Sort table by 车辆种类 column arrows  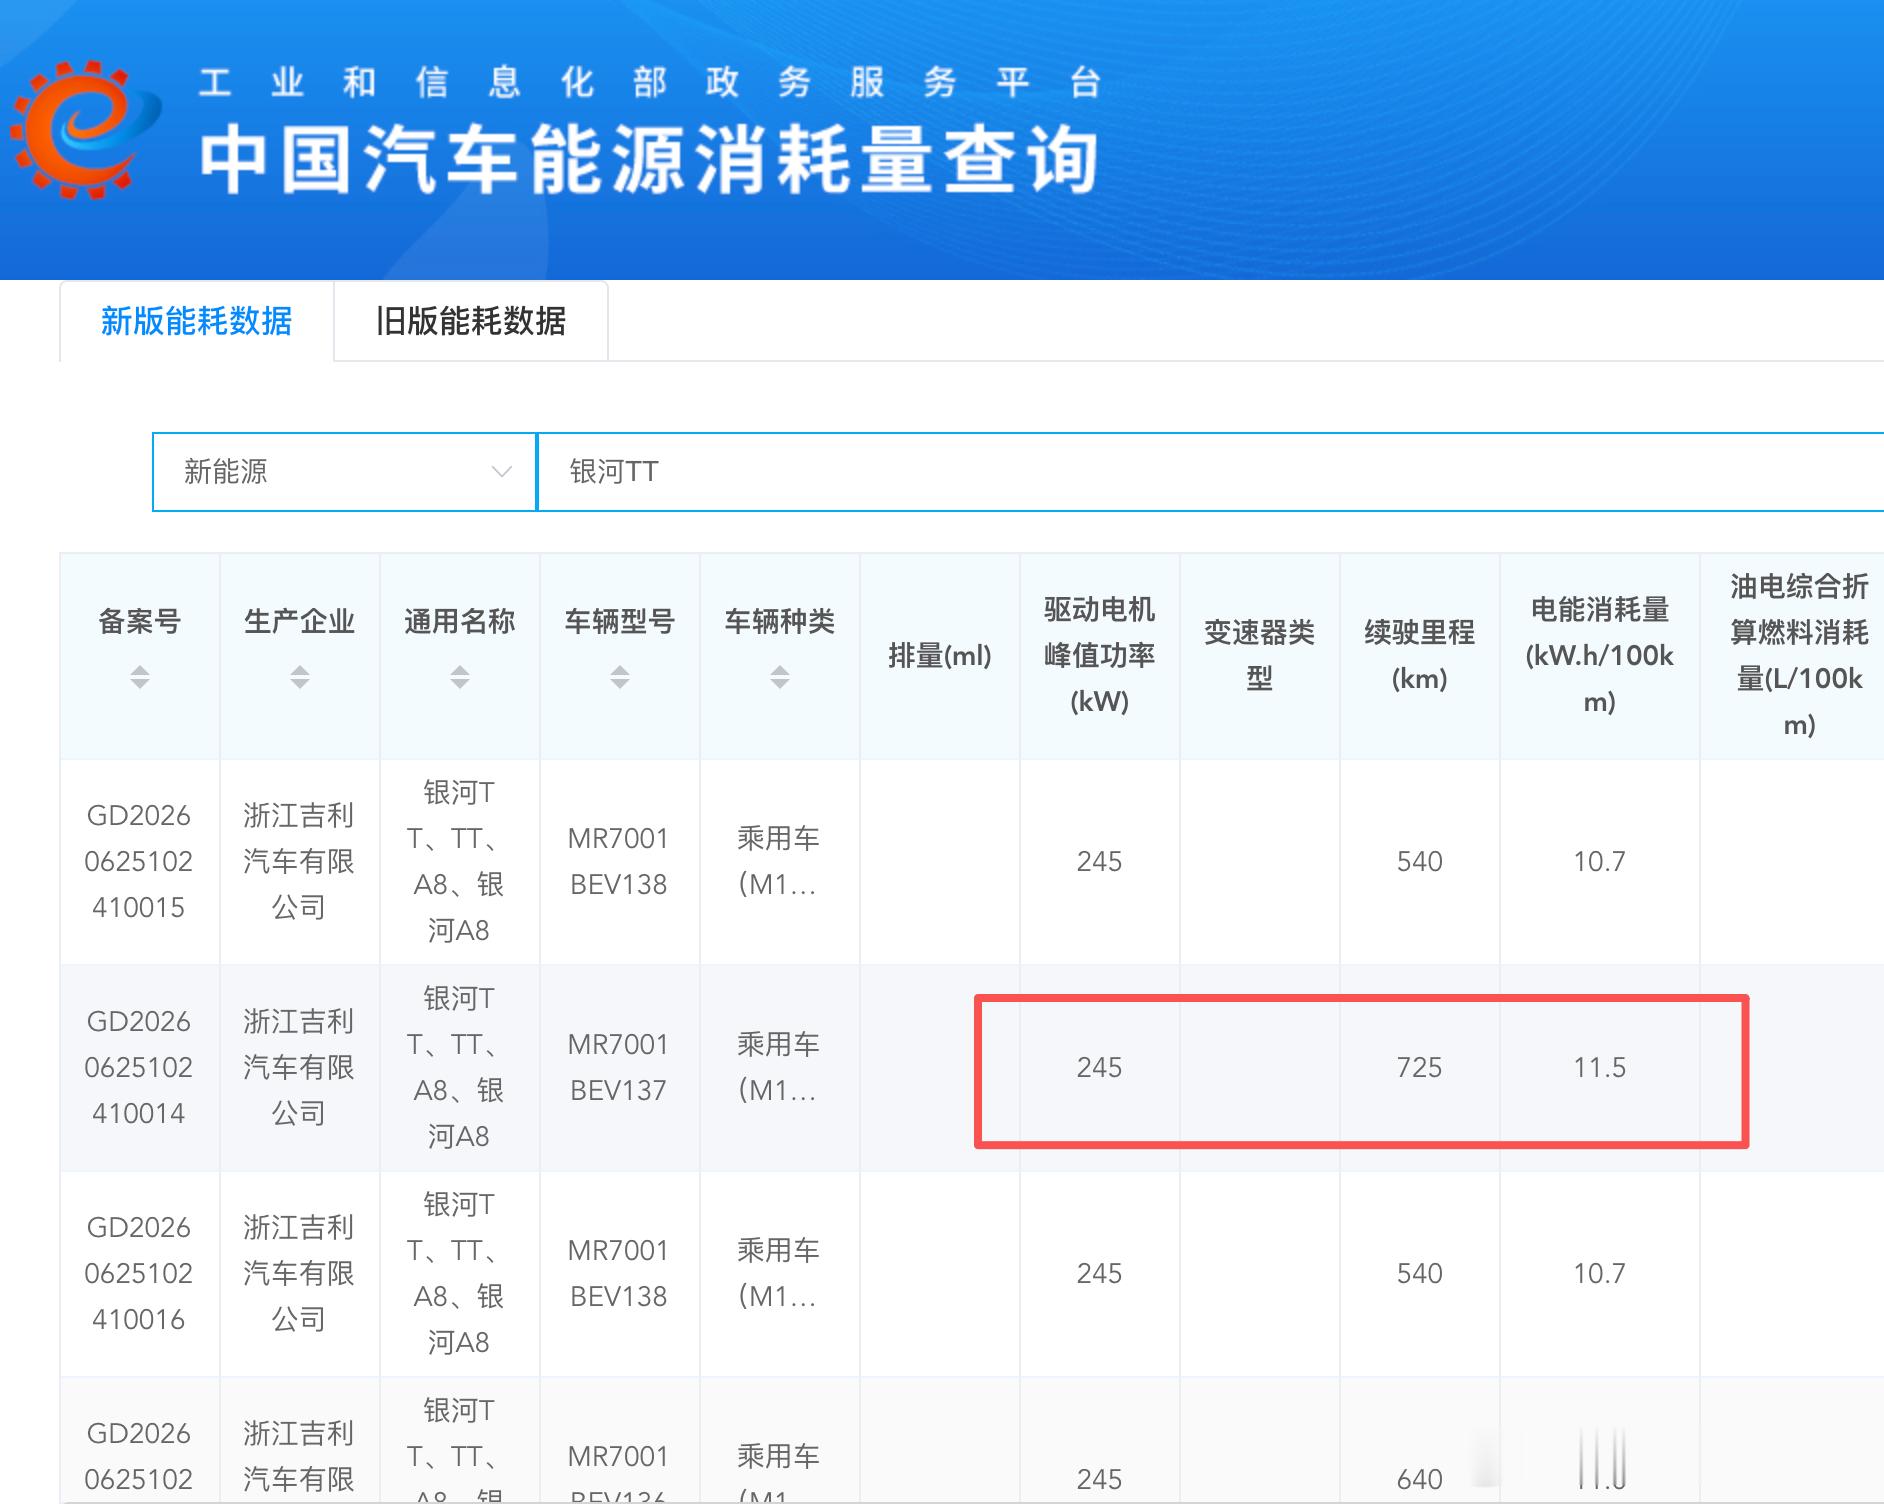coord(780,677)
